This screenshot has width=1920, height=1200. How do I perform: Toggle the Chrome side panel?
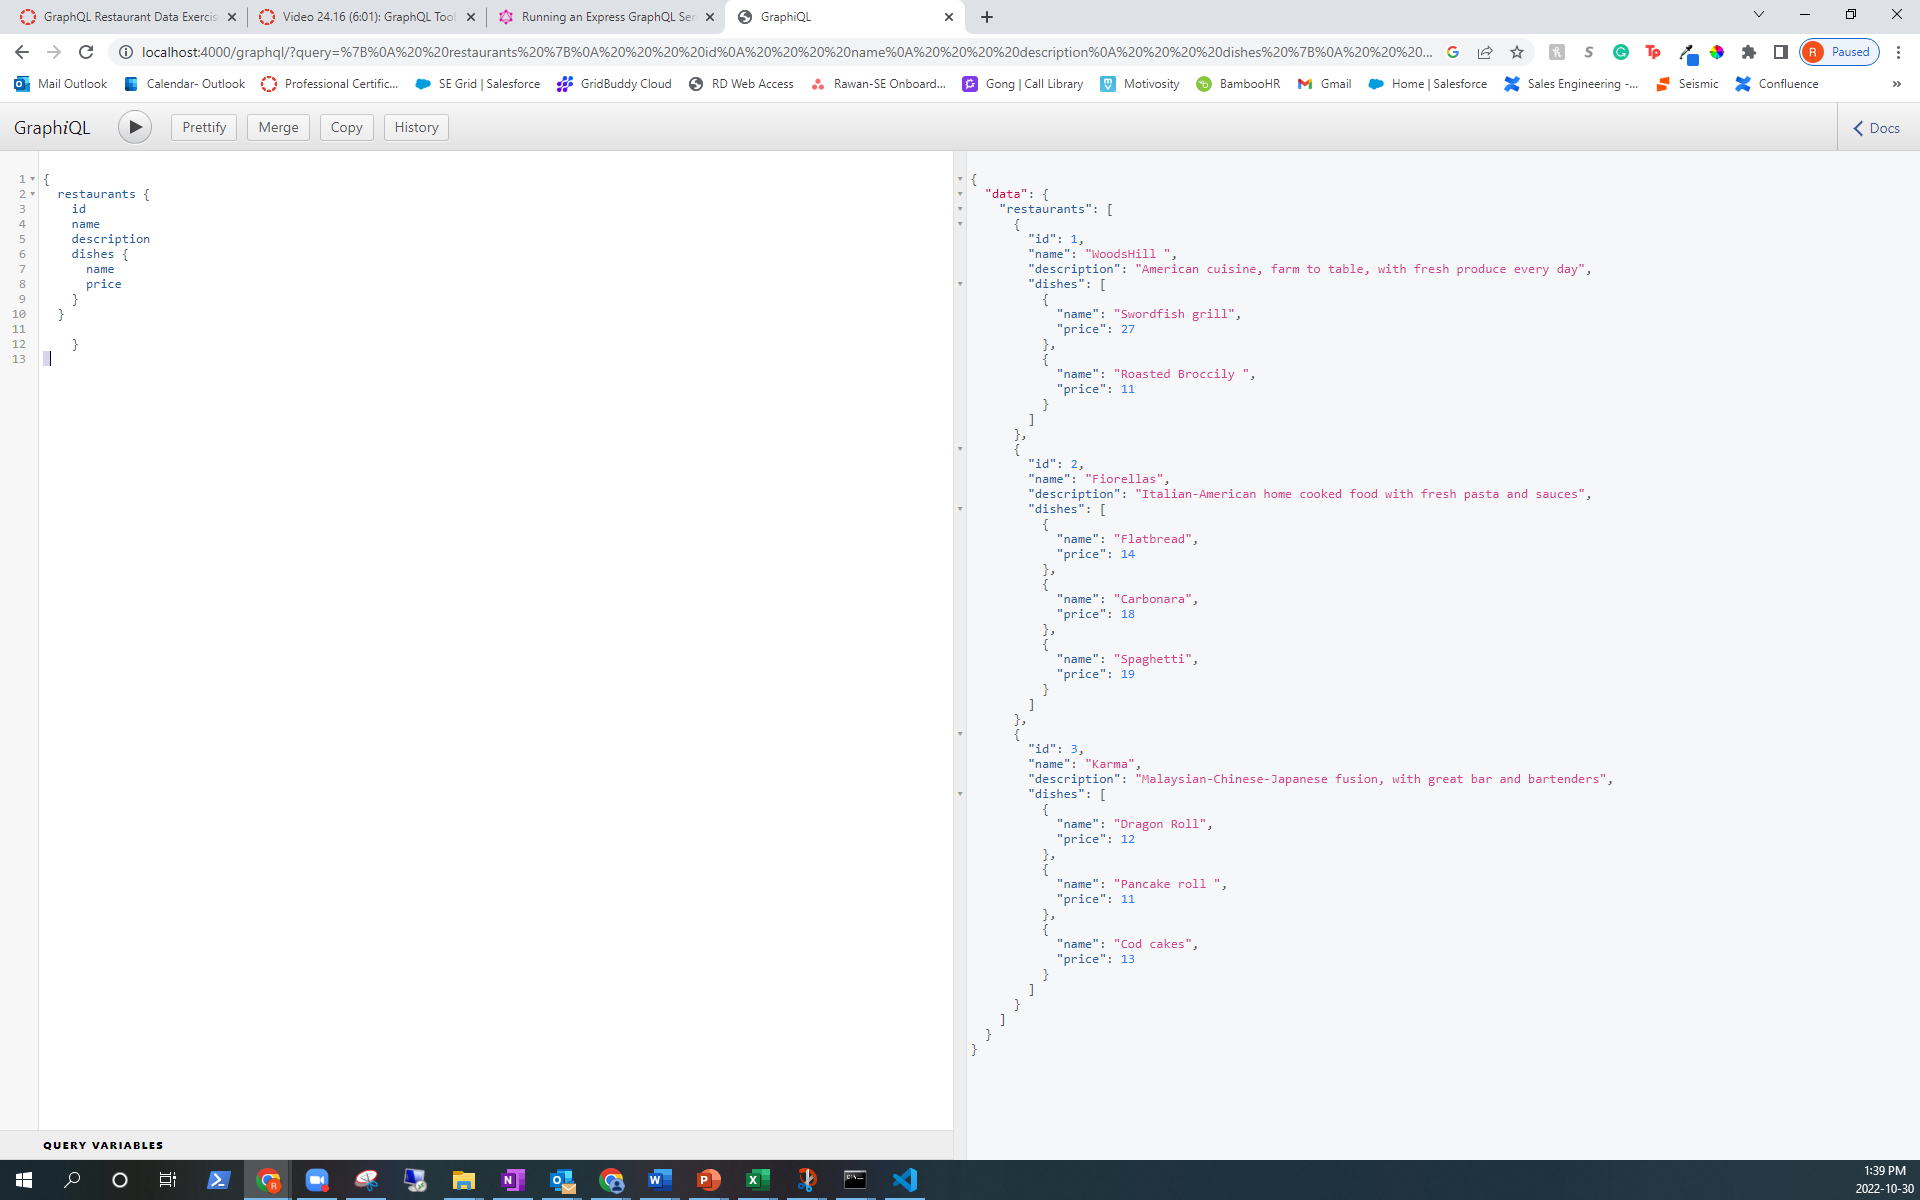1781,52
